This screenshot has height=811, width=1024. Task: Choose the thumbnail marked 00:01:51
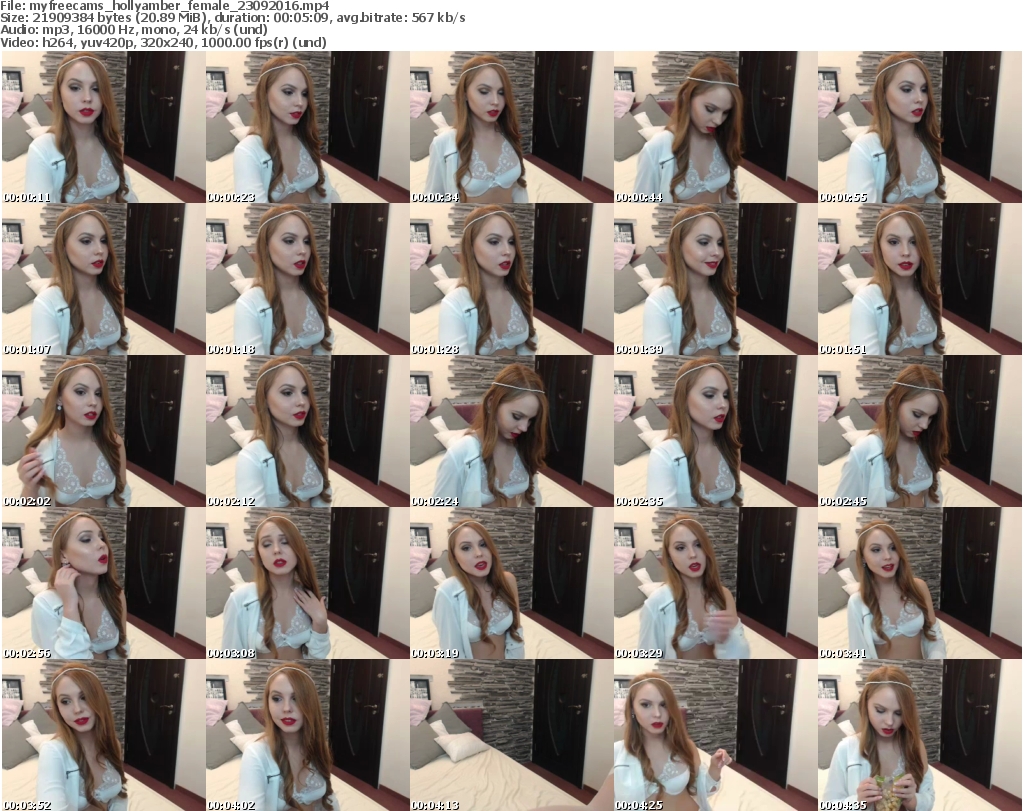(920, 279)
